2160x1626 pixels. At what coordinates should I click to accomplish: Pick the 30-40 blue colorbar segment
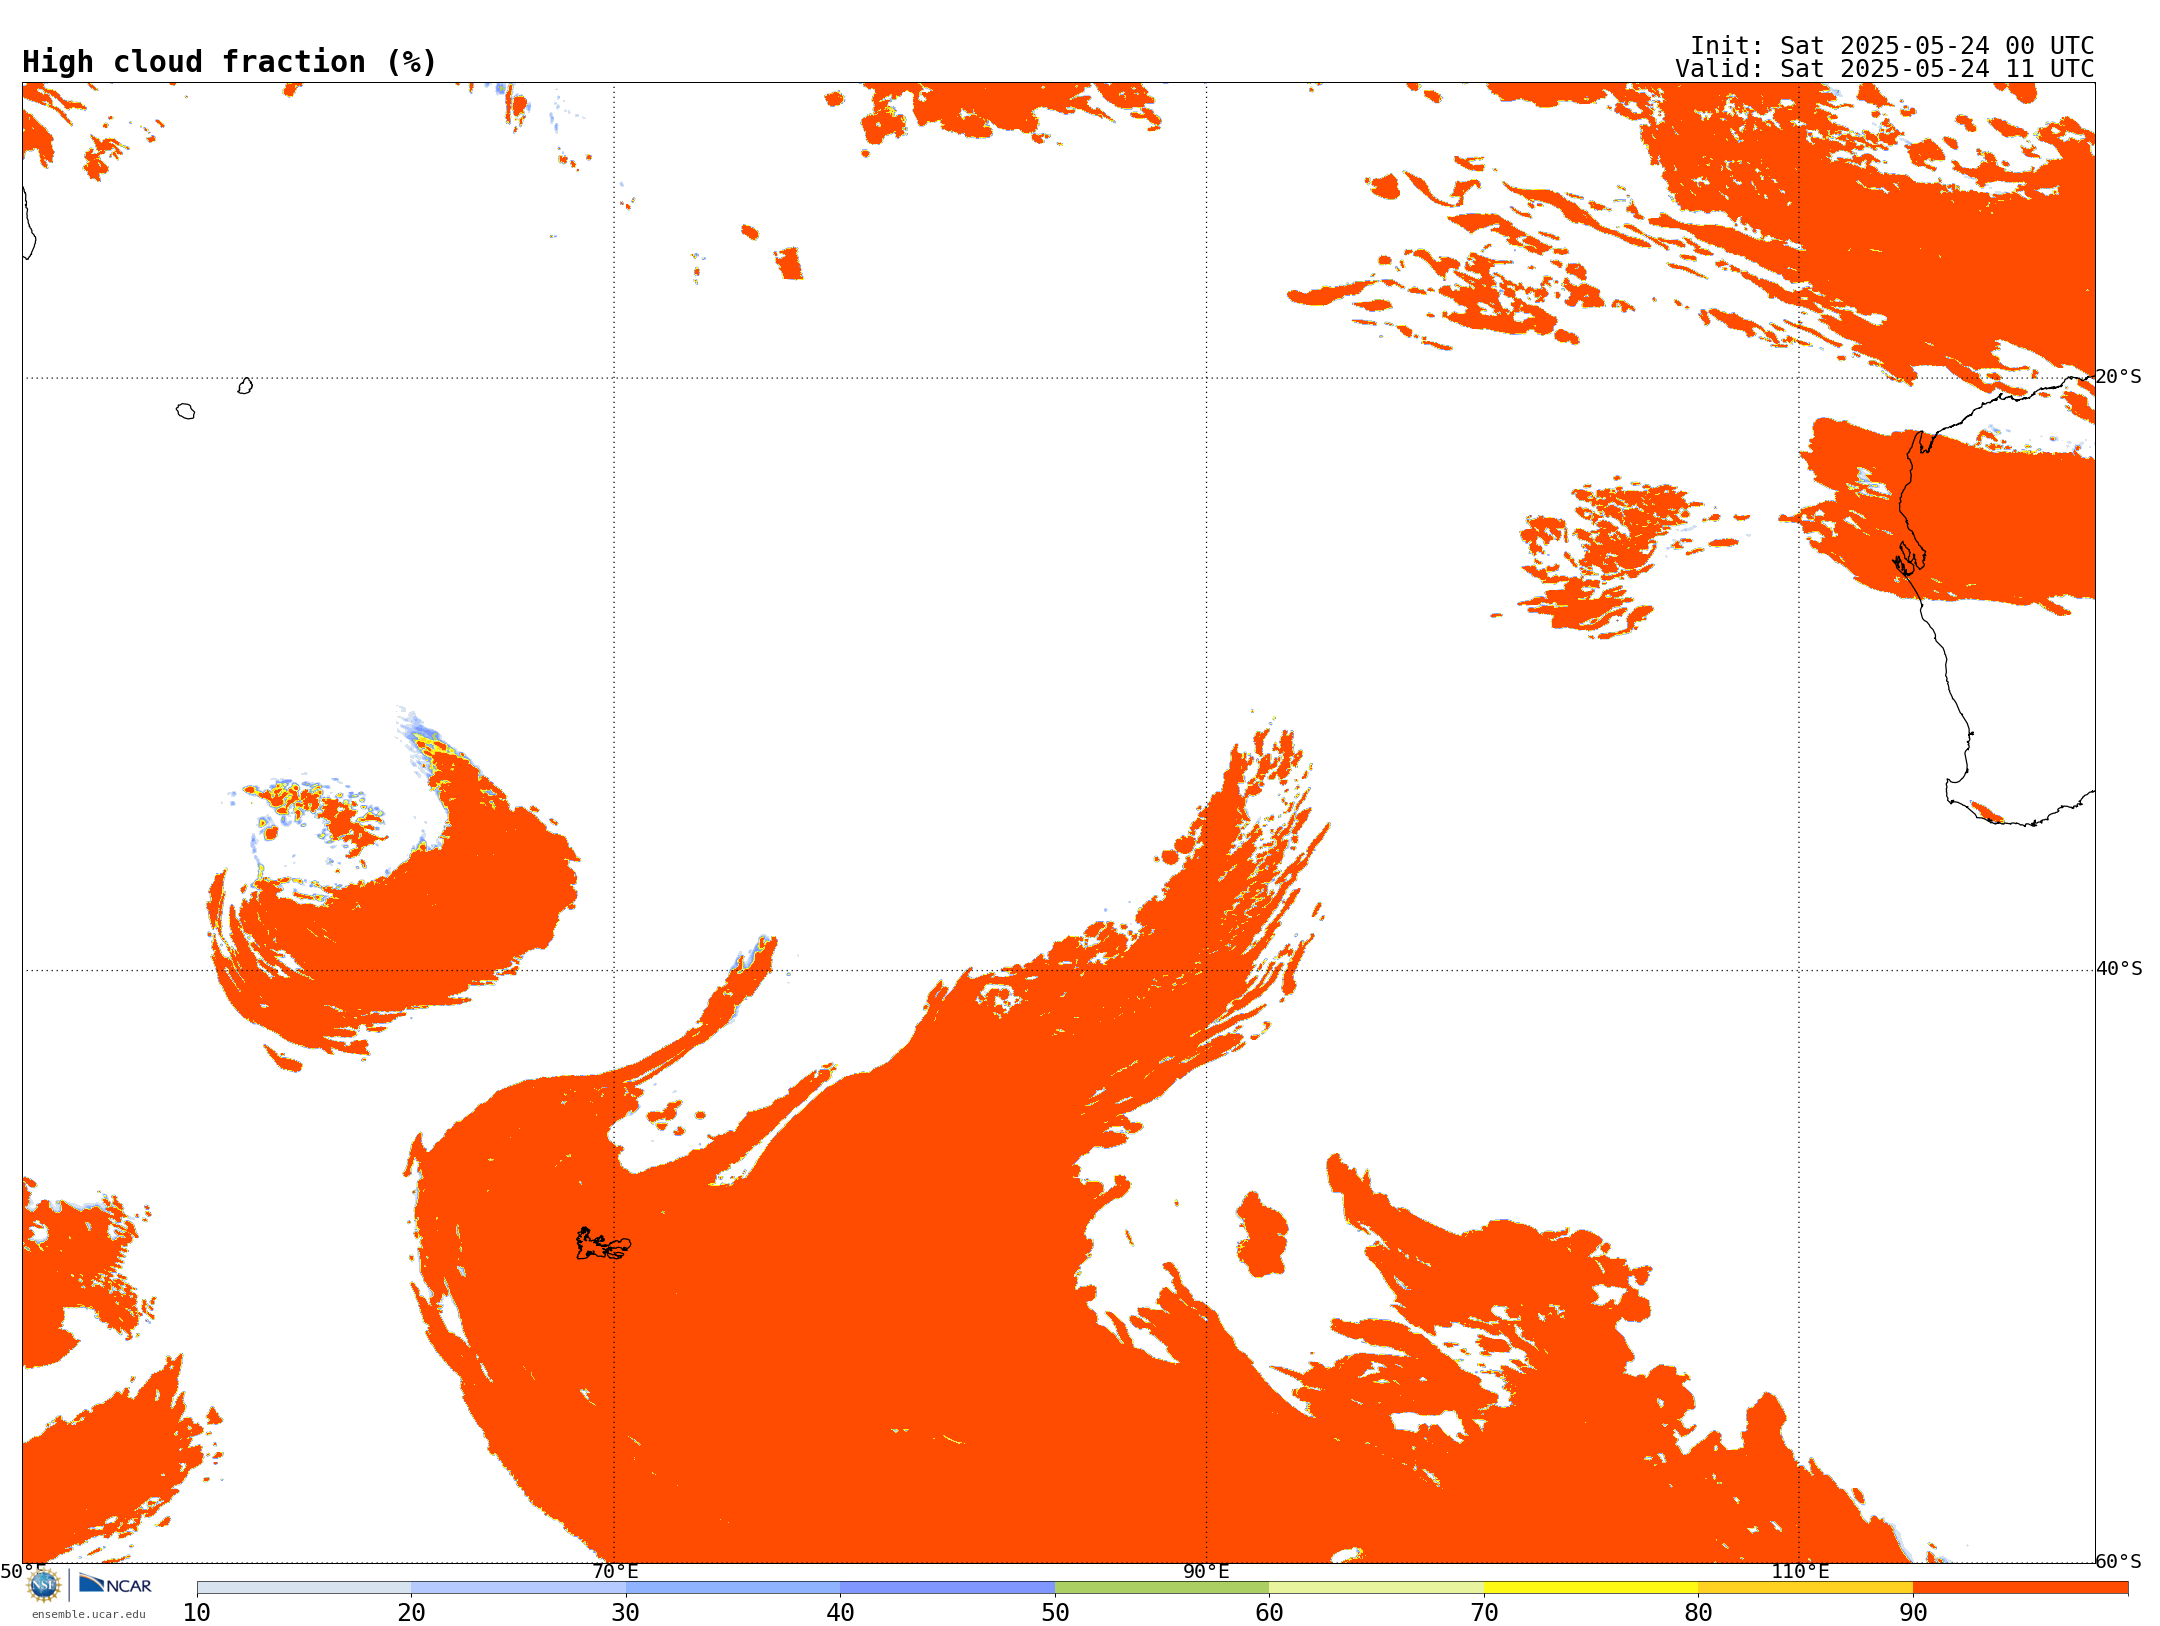tap(733, 1588)
